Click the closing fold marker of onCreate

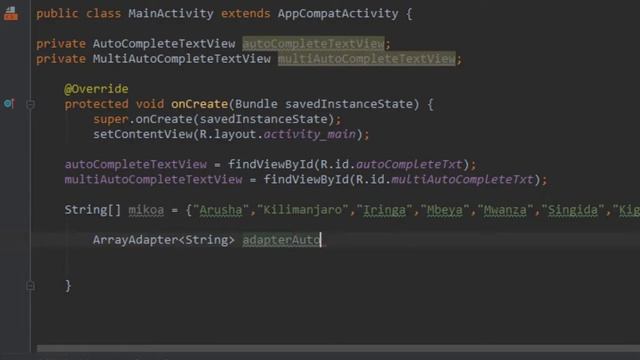pyautogui.click(x=30, y=286)
